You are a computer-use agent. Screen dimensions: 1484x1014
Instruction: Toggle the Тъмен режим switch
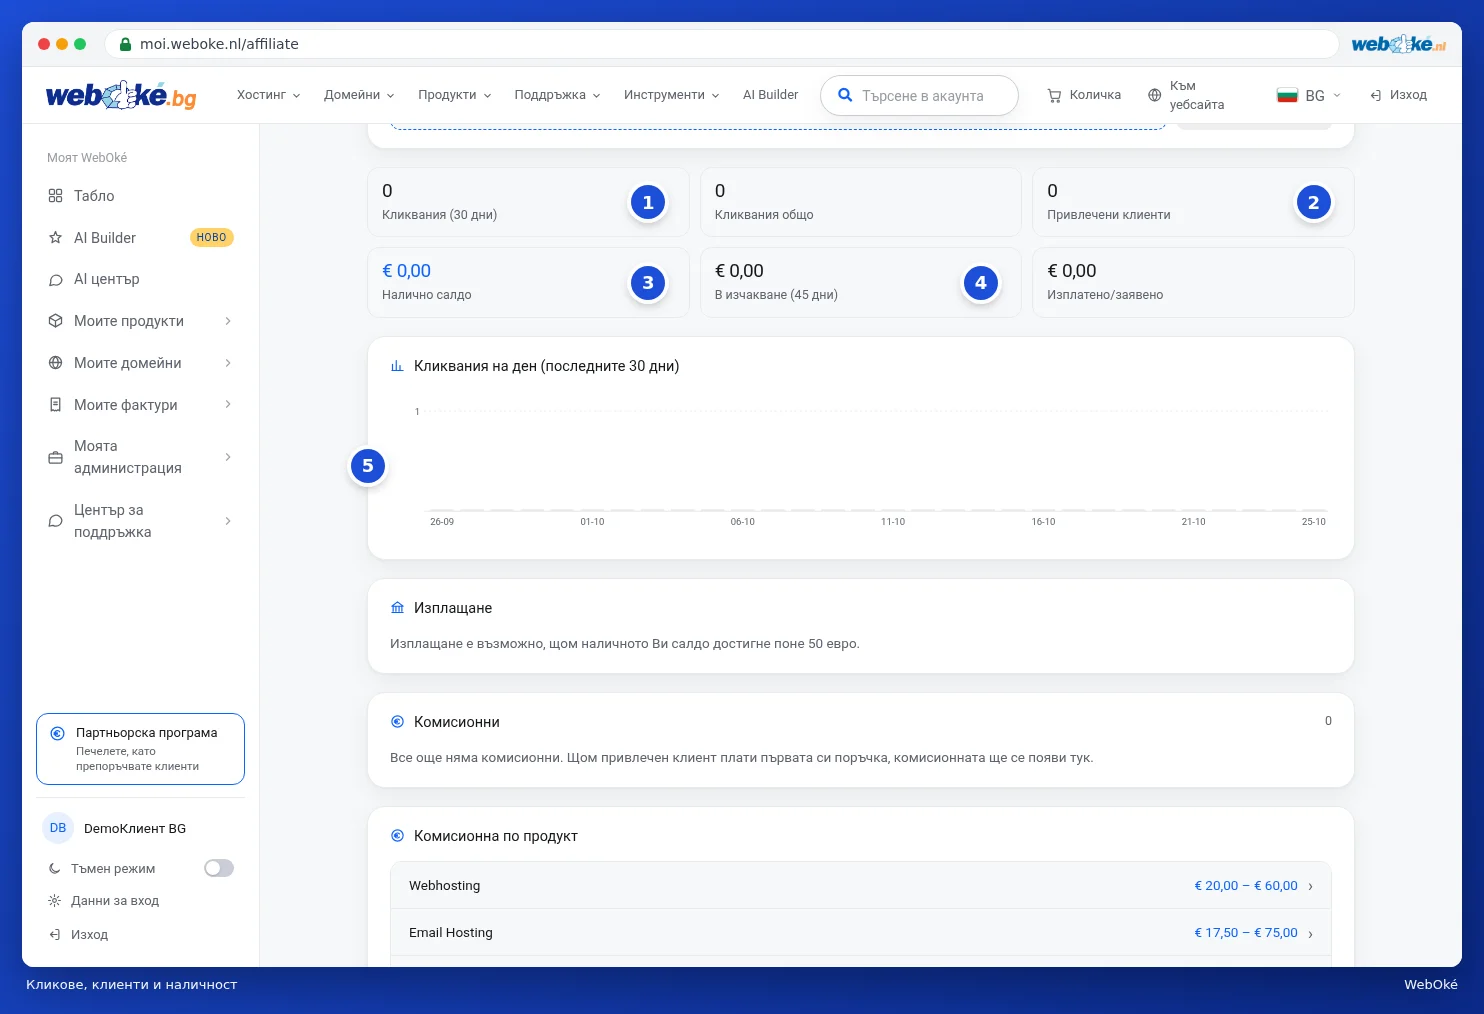pos(219,868)
